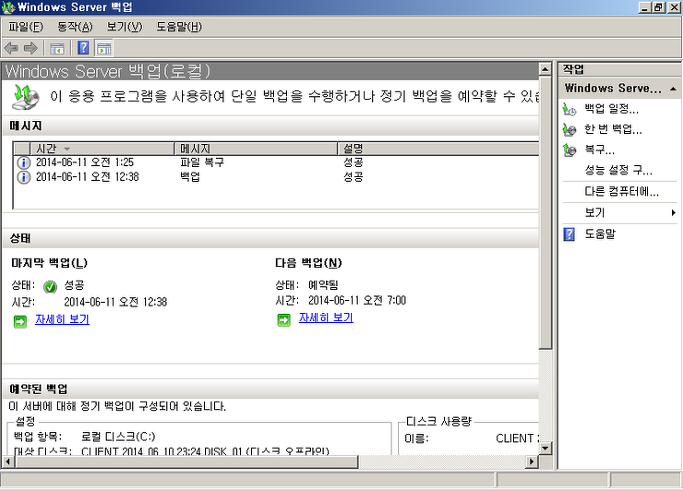Viewport: 683px width, 491px height.
Task: Click the Help (도움말) icon in actions pane
Action: pyautogui.click(x=569, y=234)
